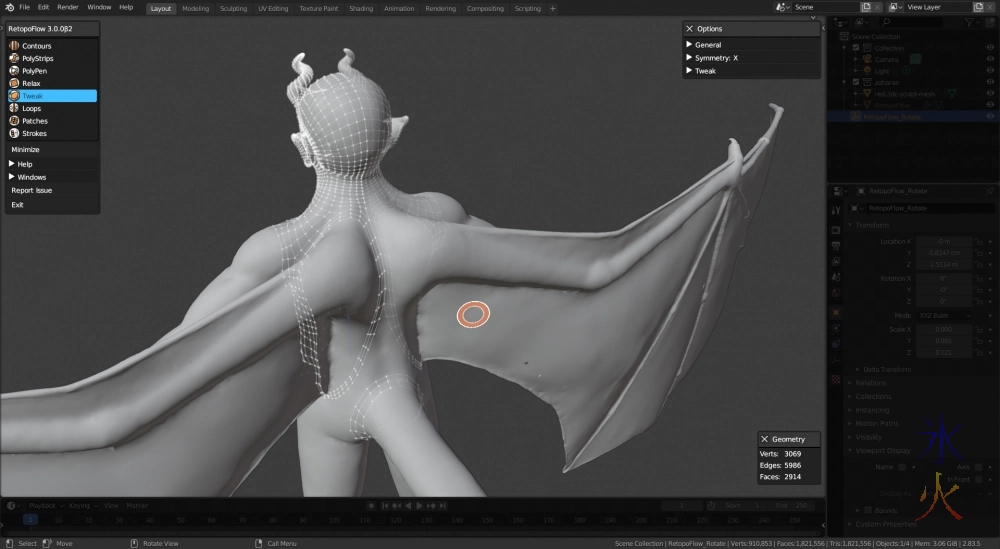Image resolution: width=1000 pixels, height=549 pixels.
Task: Select the Strokes tool
Action: [34, 133]
